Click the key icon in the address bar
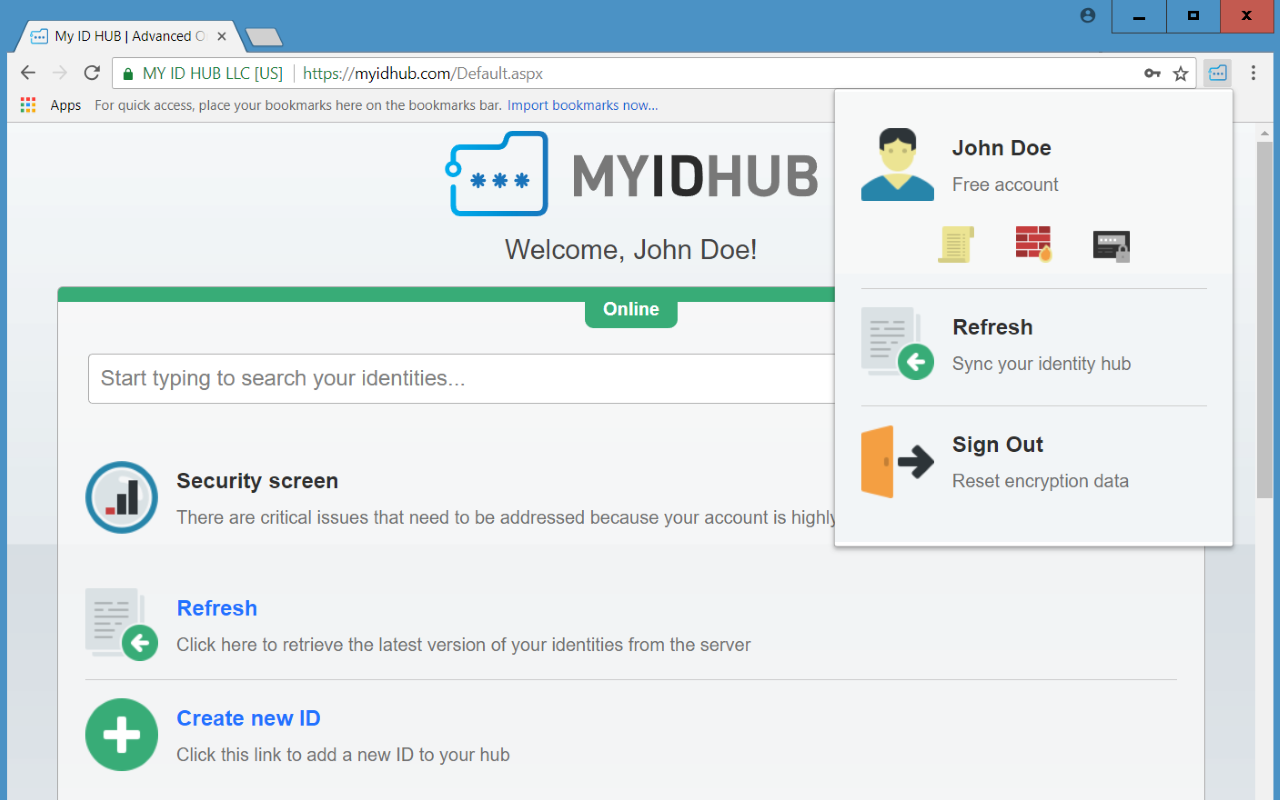1280x800 pixels. [x=1153, y=73]
